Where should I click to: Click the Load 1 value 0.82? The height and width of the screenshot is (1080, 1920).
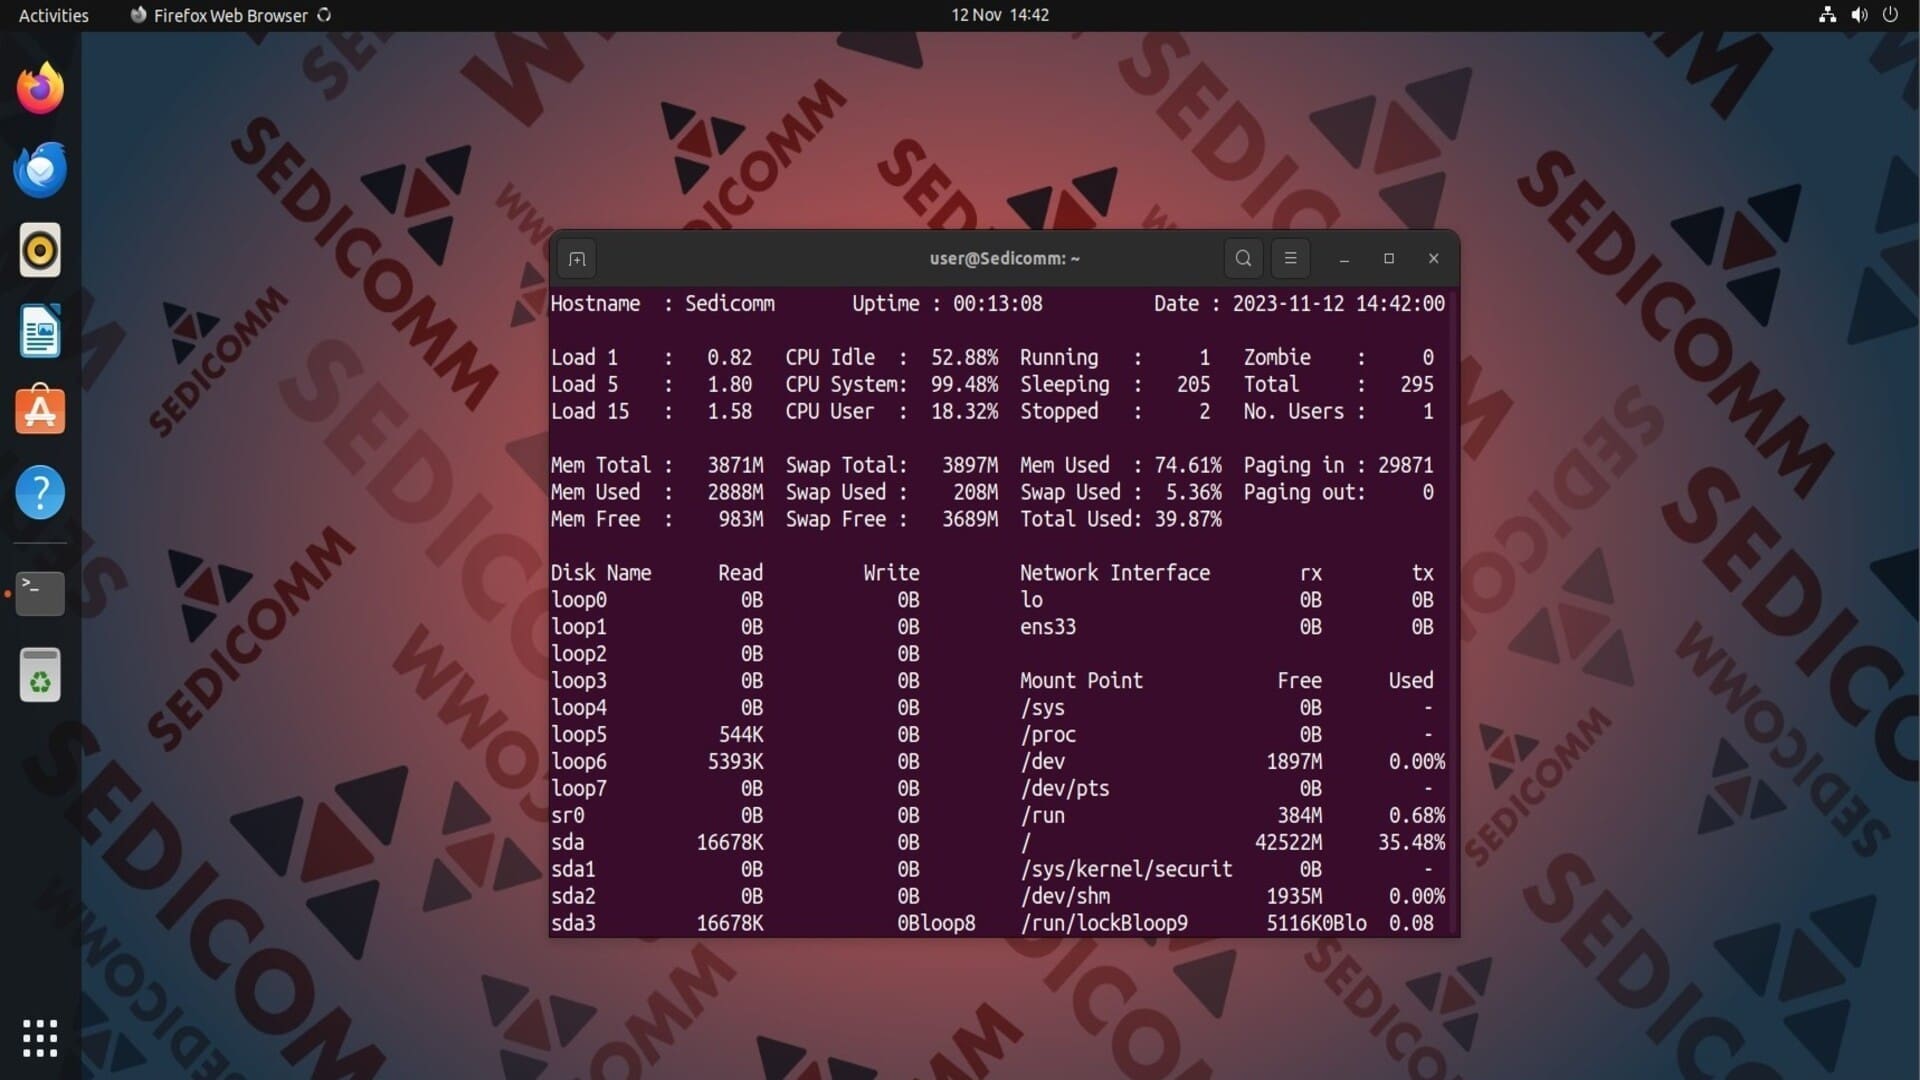(x=729, y=357)
